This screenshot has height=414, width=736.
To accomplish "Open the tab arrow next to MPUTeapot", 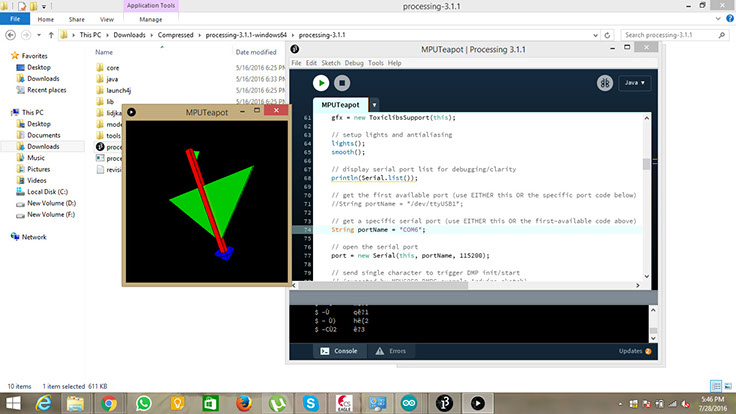I will click(x=374, y=105).
